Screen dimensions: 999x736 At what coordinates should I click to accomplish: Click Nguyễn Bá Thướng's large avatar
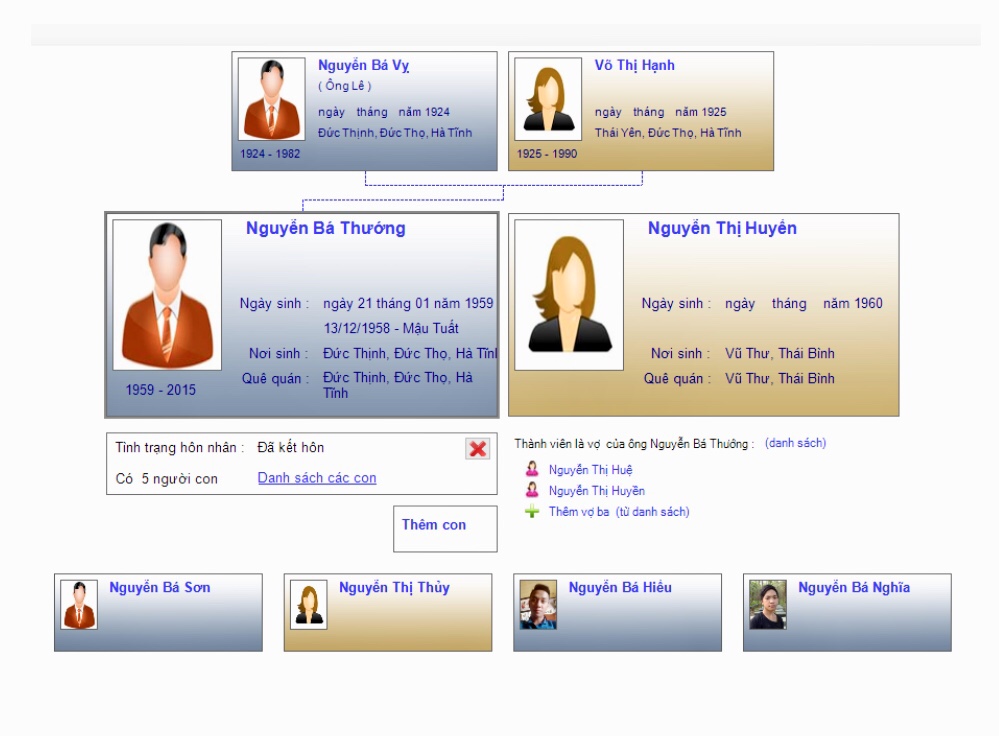pyautogui.click(x=167, y=295)
